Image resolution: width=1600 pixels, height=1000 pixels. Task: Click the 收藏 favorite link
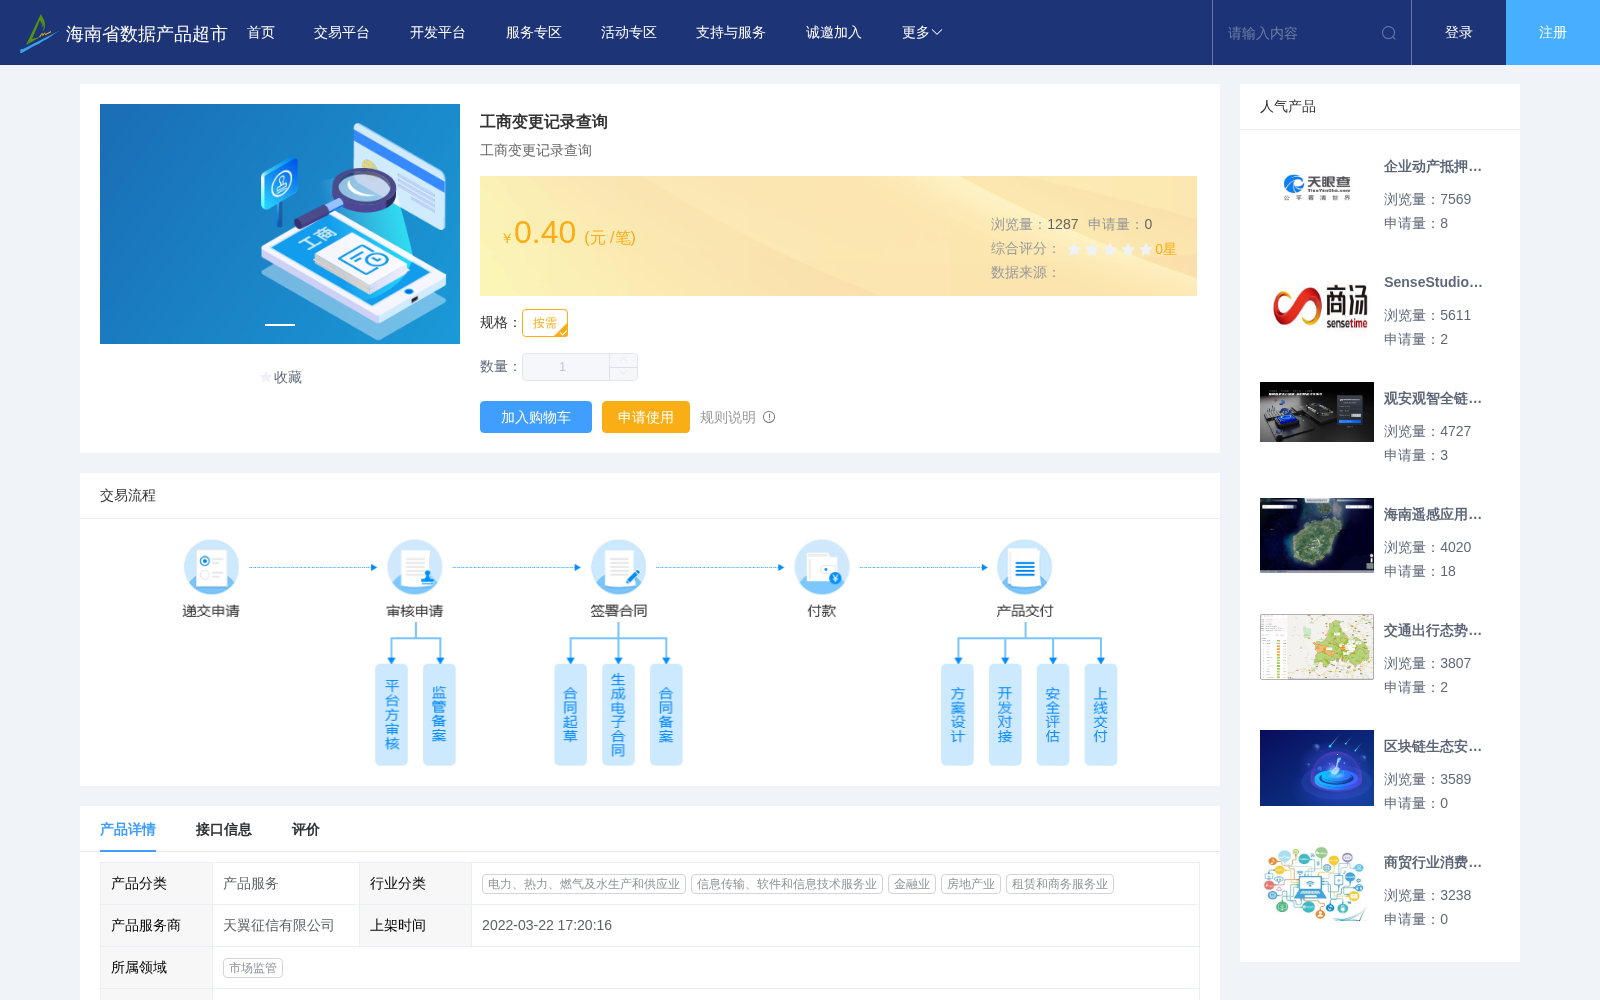pos(288,377)
